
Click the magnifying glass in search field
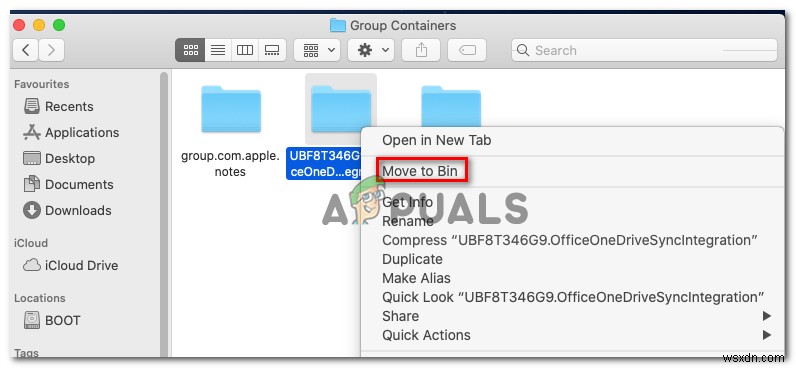tap(523, 50)
